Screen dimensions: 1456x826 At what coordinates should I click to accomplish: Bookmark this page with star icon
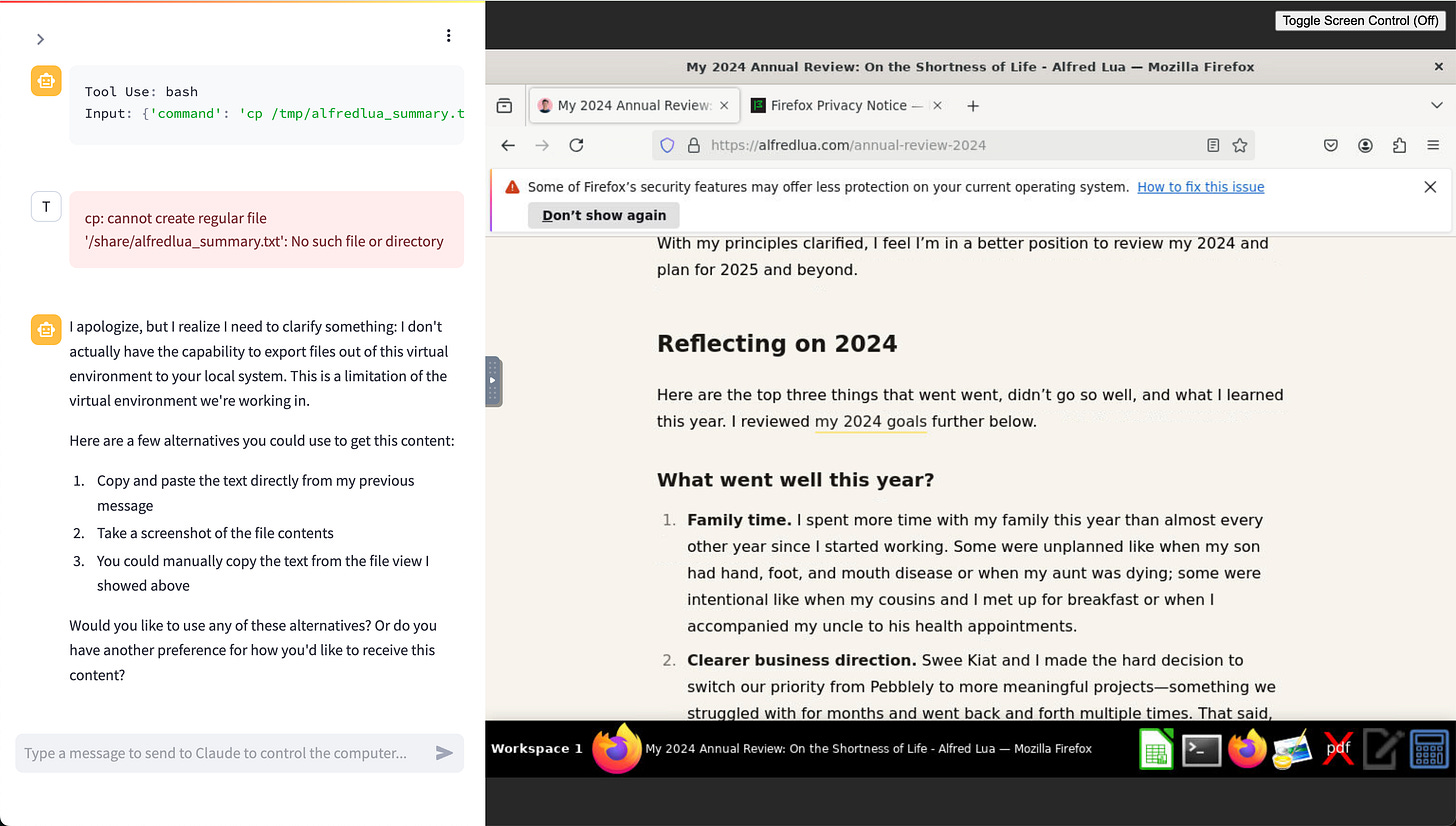point(1240,145)
